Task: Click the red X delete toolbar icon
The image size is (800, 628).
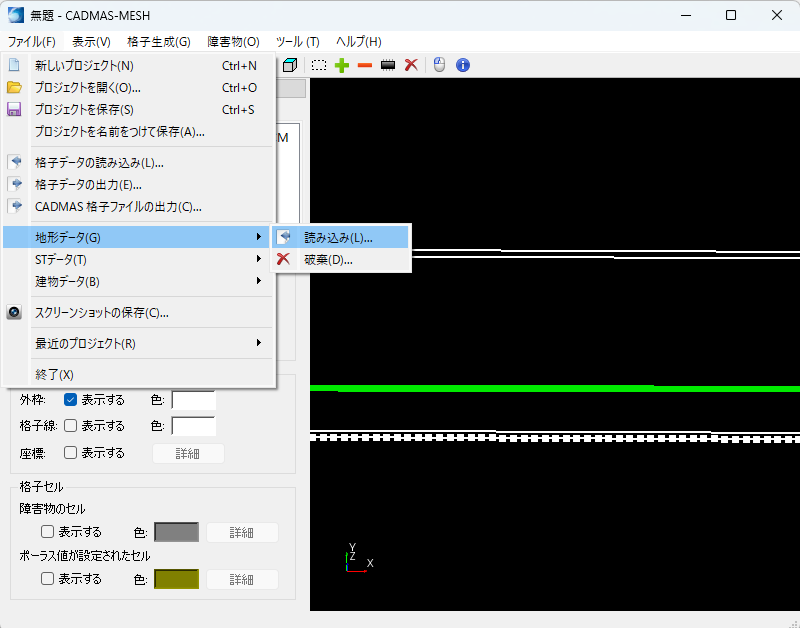Action: 410,65
